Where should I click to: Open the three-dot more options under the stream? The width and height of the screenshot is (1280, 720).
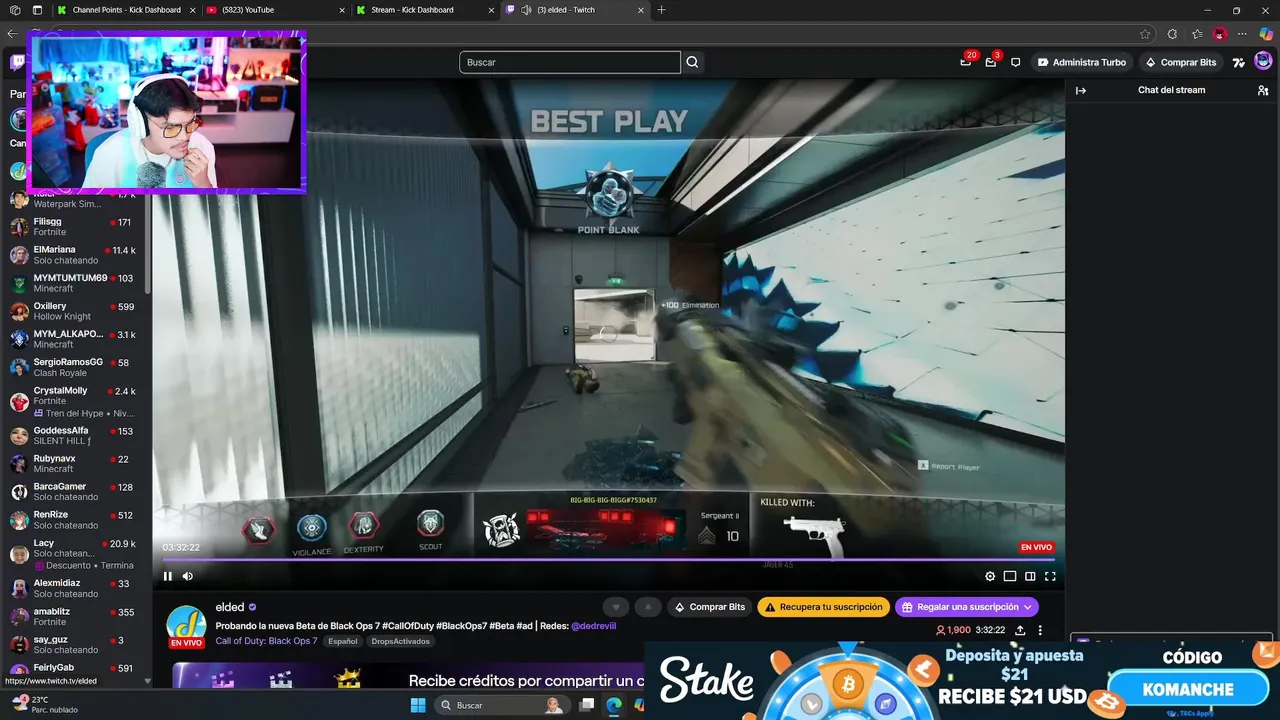point(1040,630)
